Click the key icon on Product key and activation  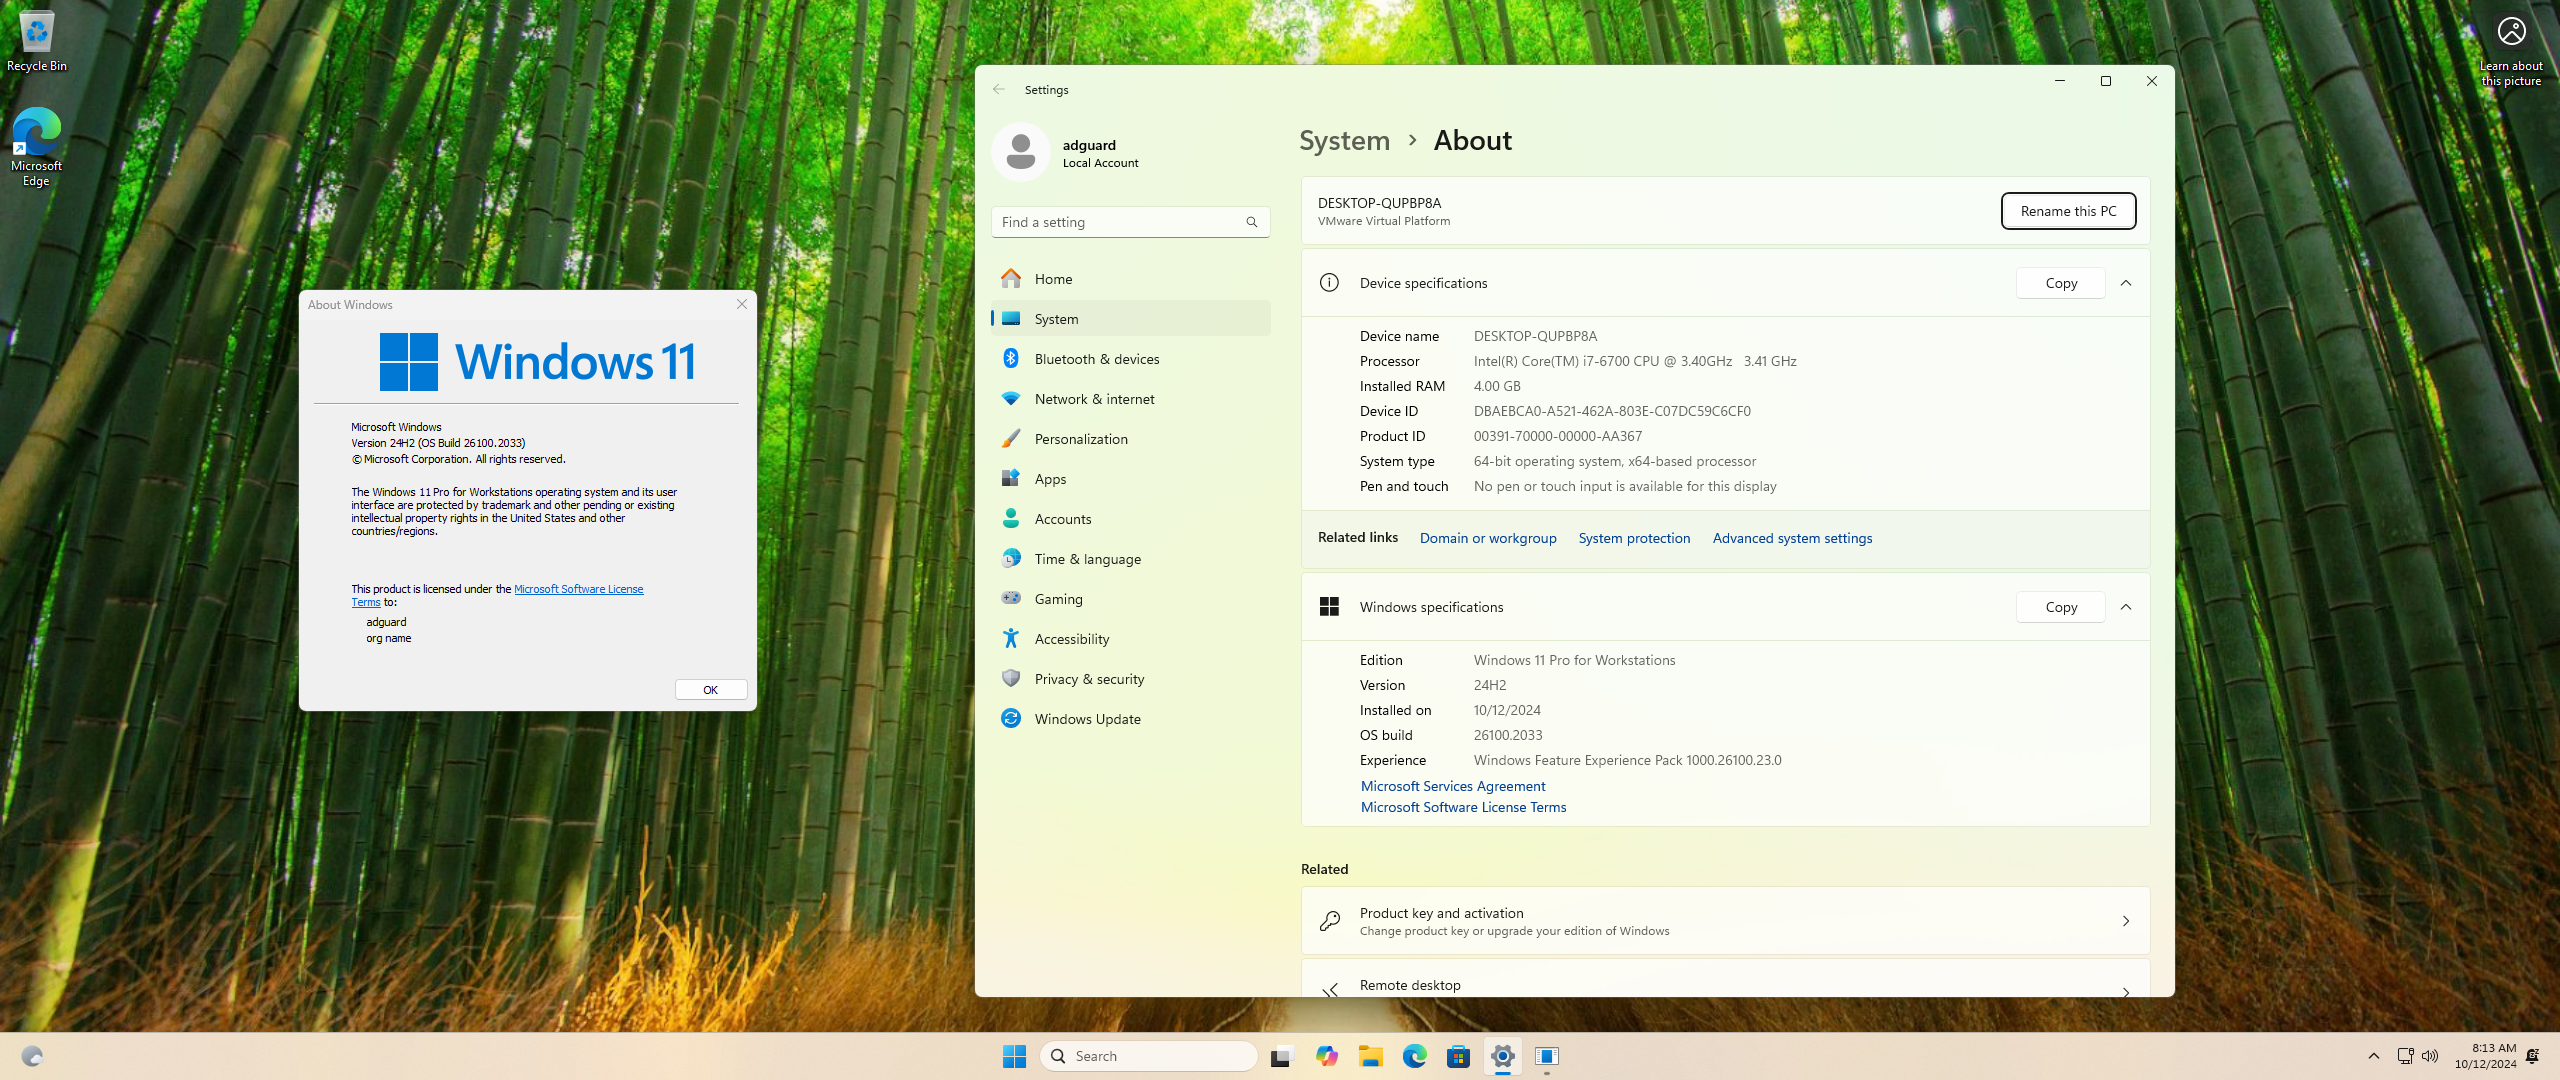click(x=1329, y=921)
